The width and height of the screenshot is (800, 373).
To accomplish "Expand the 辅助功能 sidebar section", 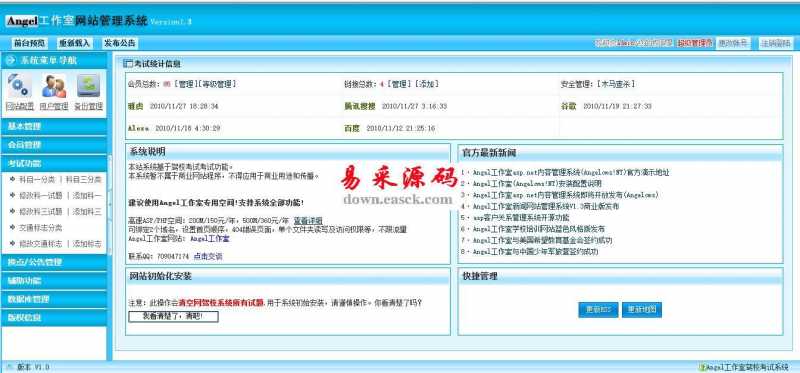I will (x=54, y=281).
